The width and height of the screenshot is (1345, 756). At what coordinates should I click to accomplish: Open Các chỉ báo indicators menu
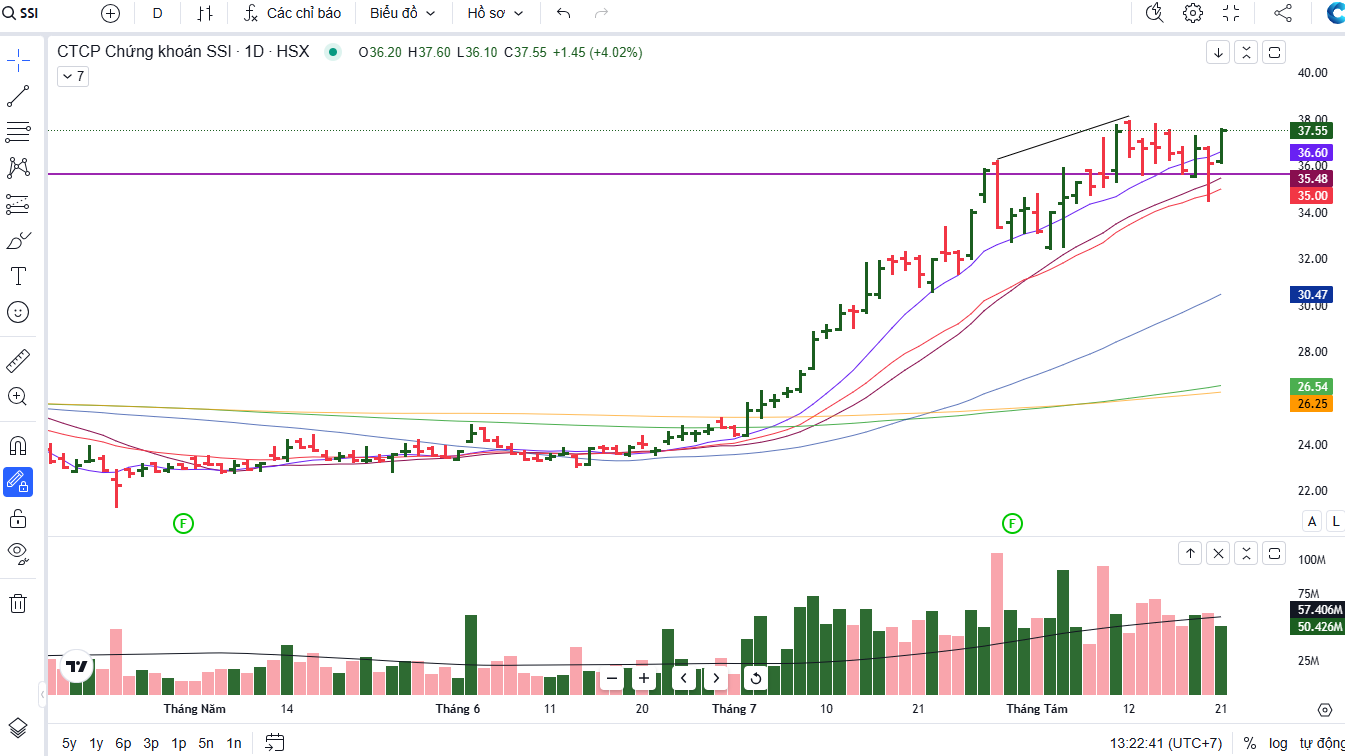tap(293, 13)
